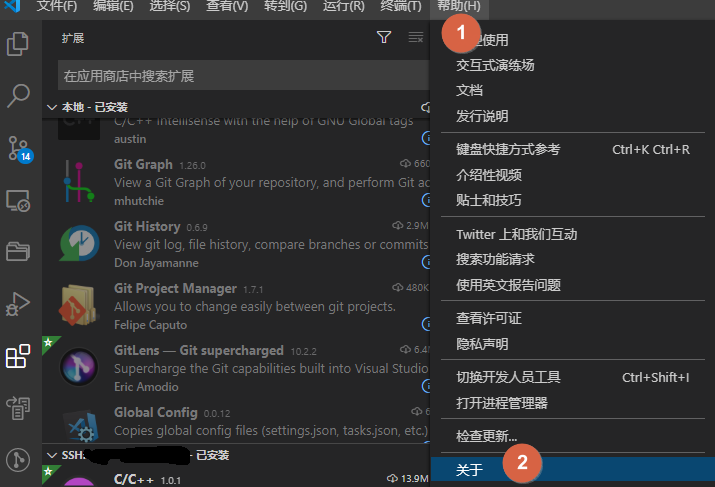
Task: Open the 文件(F) menu
Action: click(56, 7)
